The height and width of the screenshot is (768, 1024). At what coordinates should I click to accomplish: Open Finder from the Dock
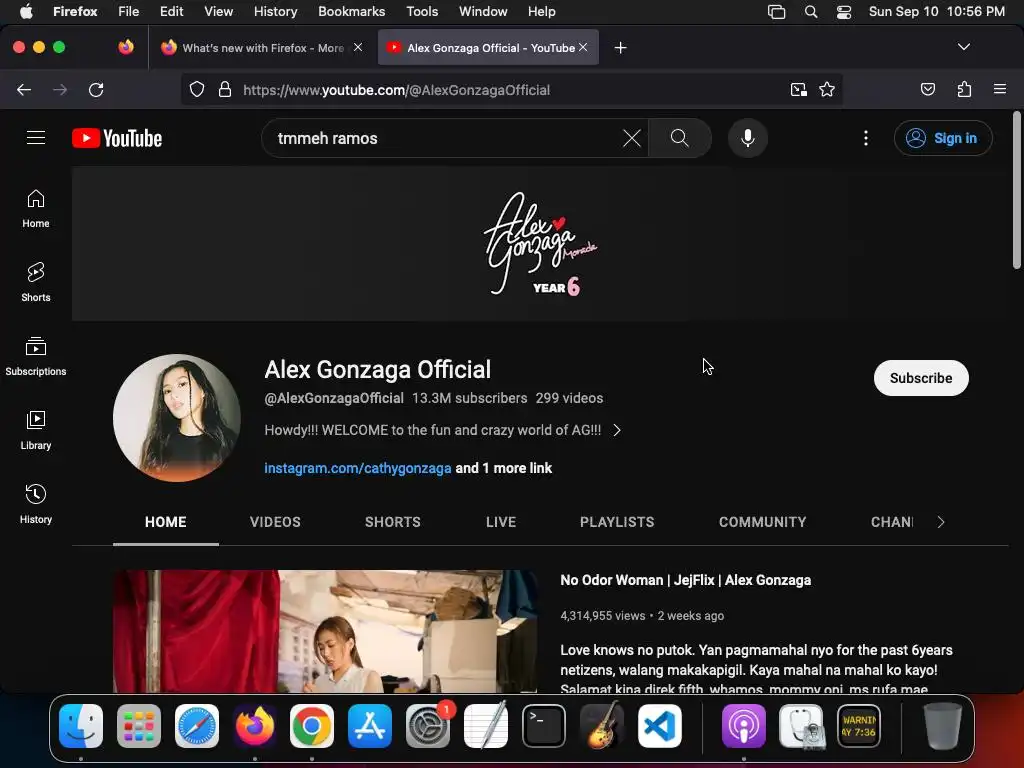pos(81,726)
